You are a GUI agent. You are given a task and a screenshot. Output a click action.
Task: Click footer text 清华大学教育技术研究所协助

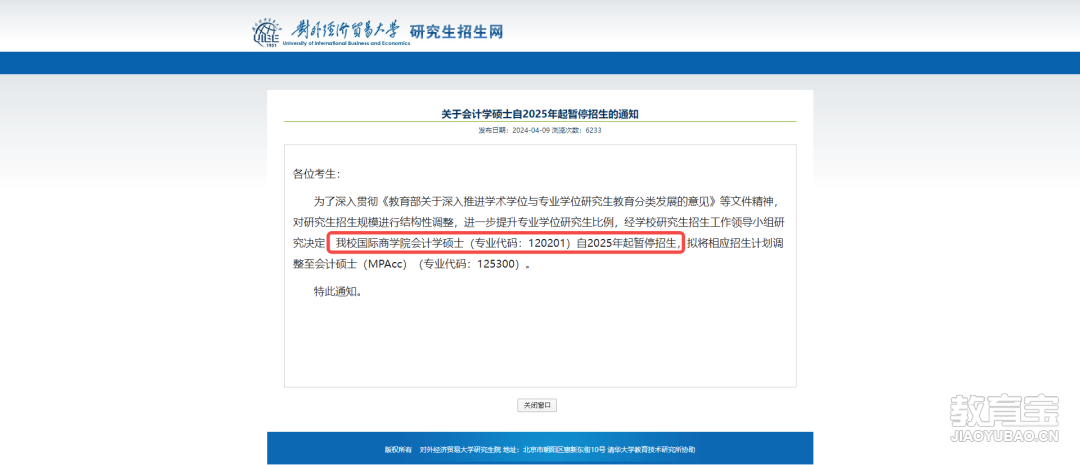point(652,449)
